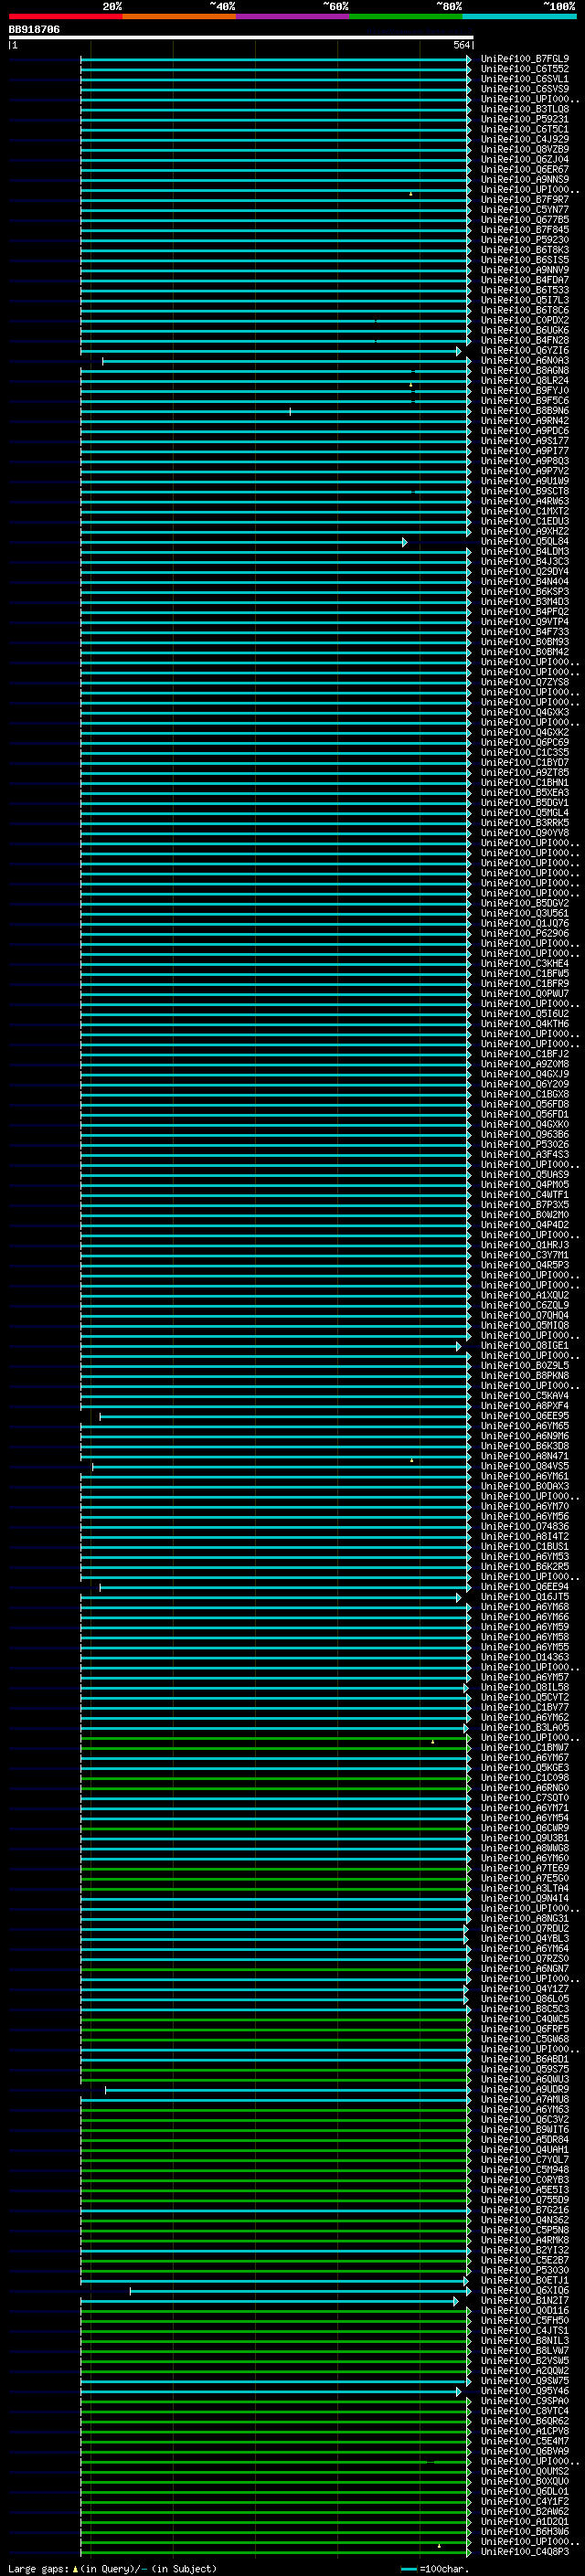Click the alignment bar for UniRef100_Q6YZI6

pyautogui.click(x=271, y=351)
